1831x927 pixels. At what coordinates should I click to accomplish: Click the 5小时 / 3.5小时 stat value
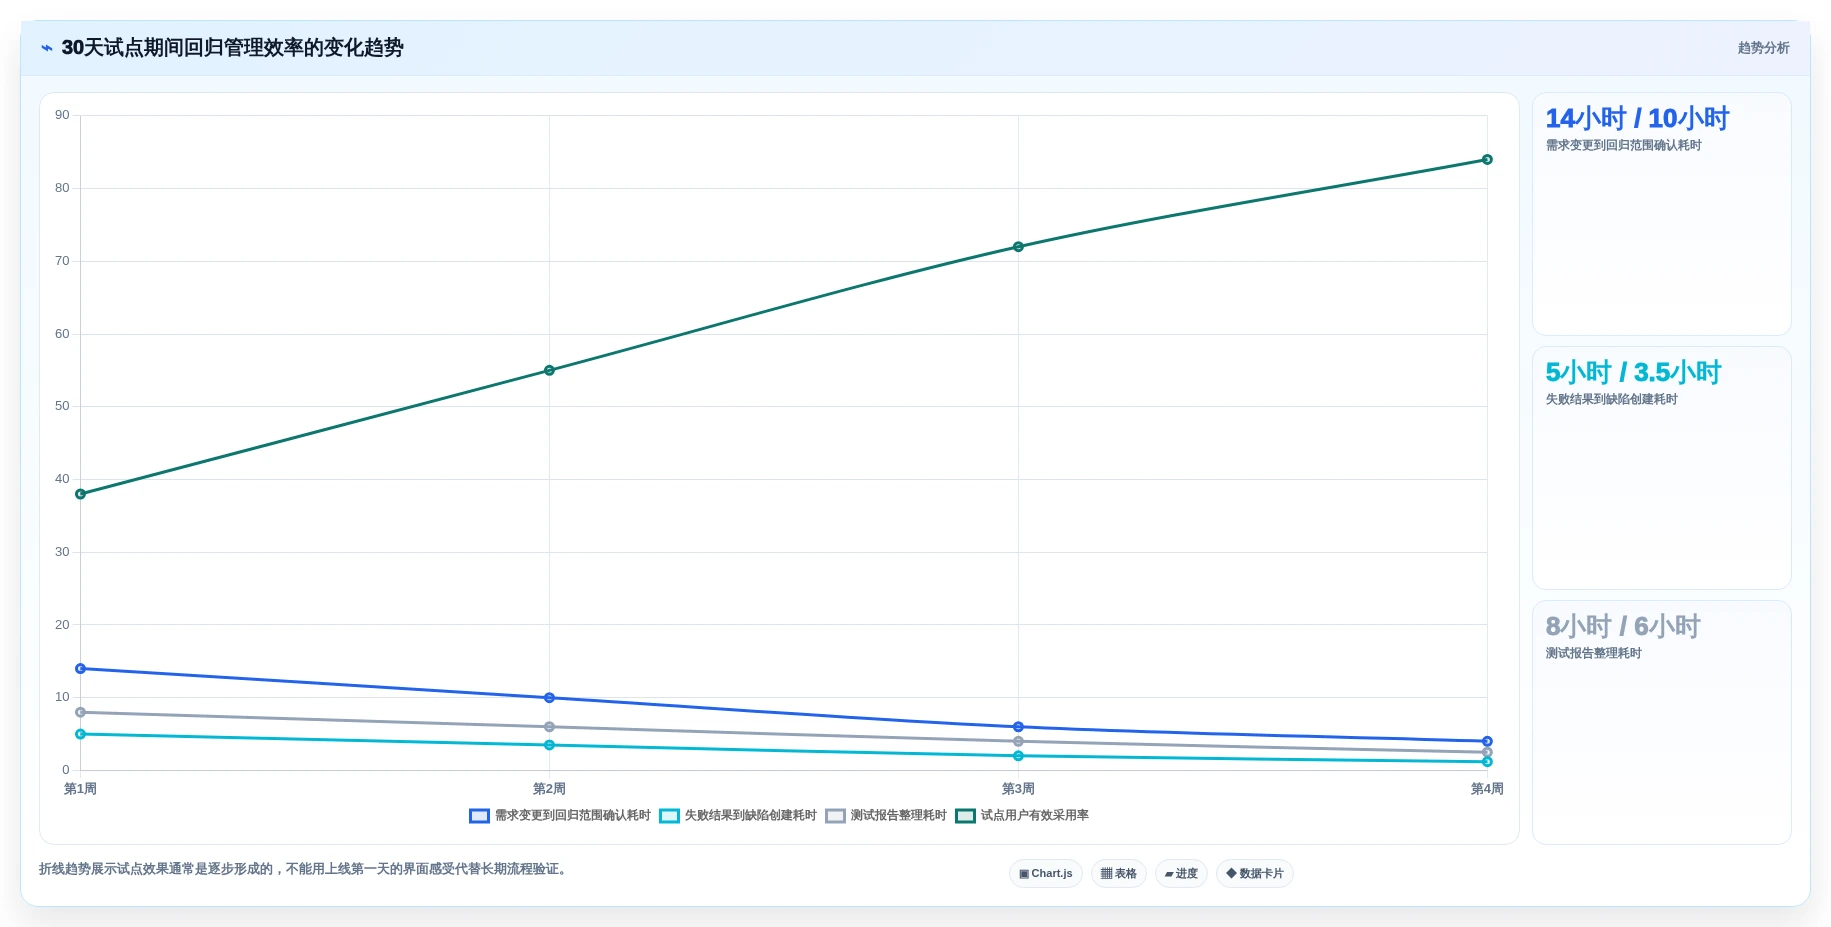tap(1633, 373)
